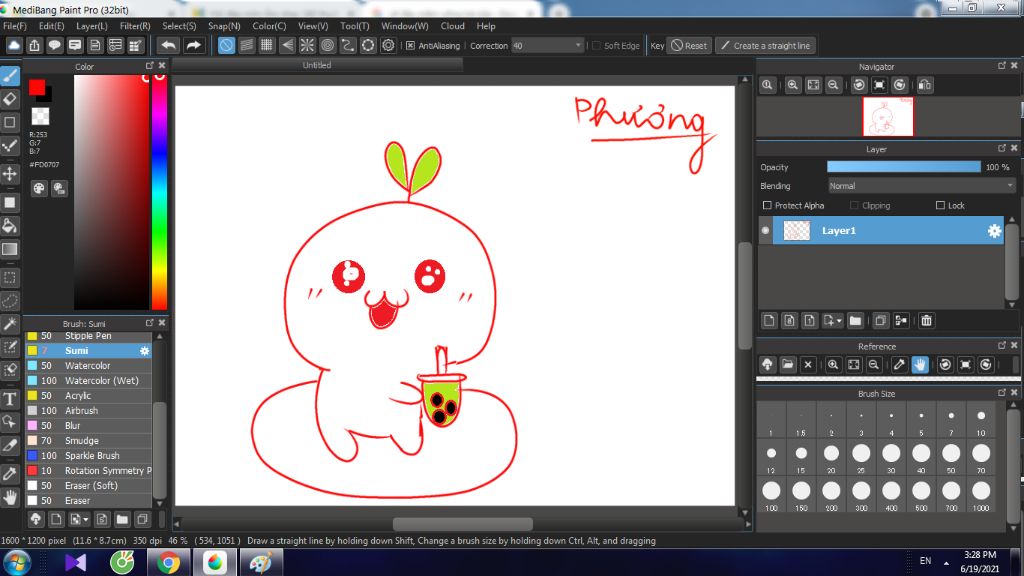Select the Eraser tool in left toolbar
The image size is (1024, 576).
10,99
